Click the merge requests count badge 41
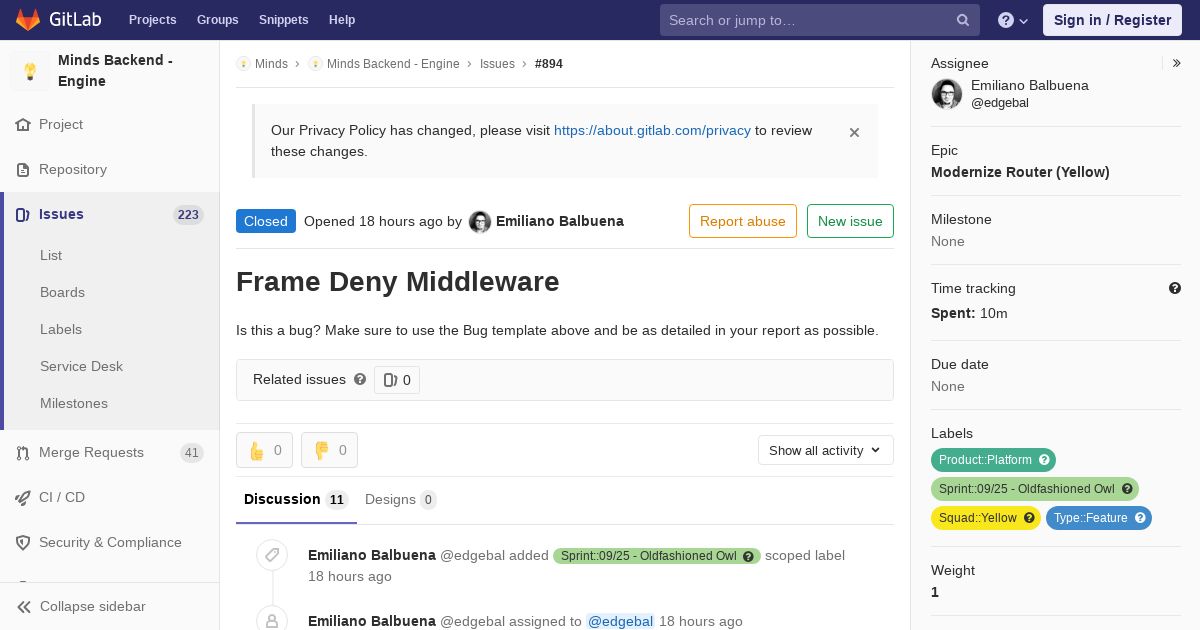The height and width of the screenshot is (630, 1200). (x=192, y=453)
